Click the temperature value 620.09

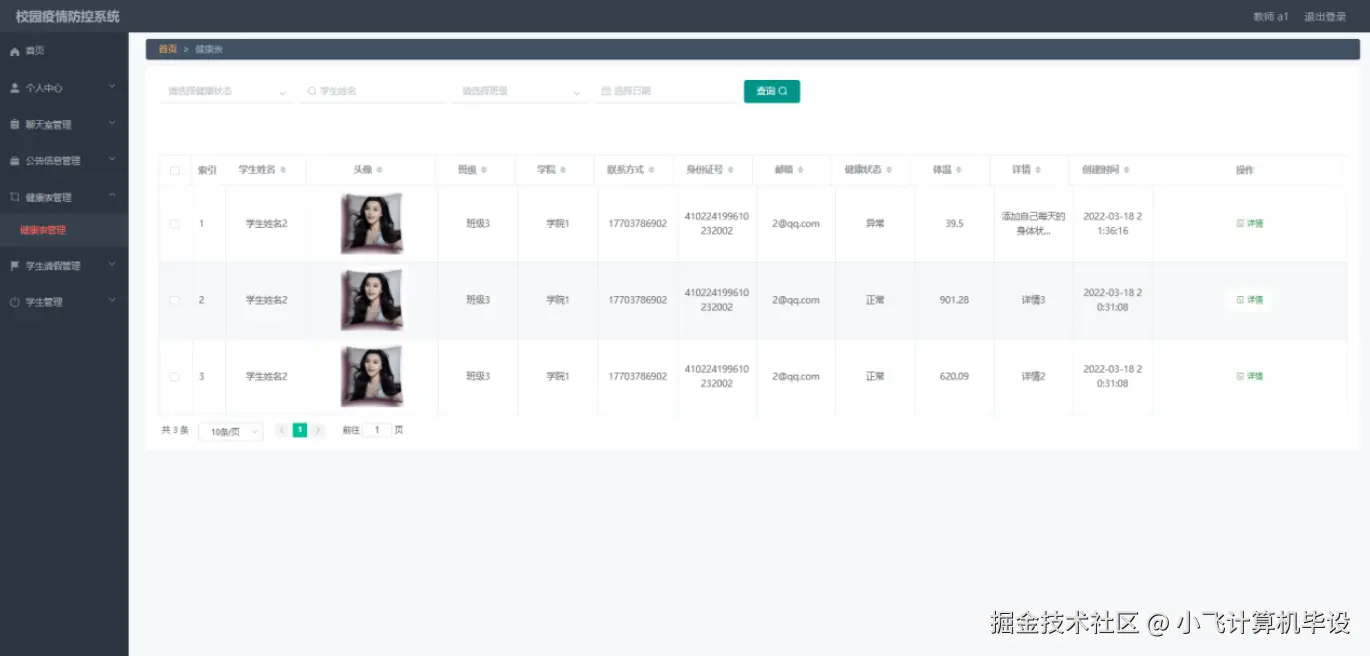pyautogui.click(x=954, y=377)
